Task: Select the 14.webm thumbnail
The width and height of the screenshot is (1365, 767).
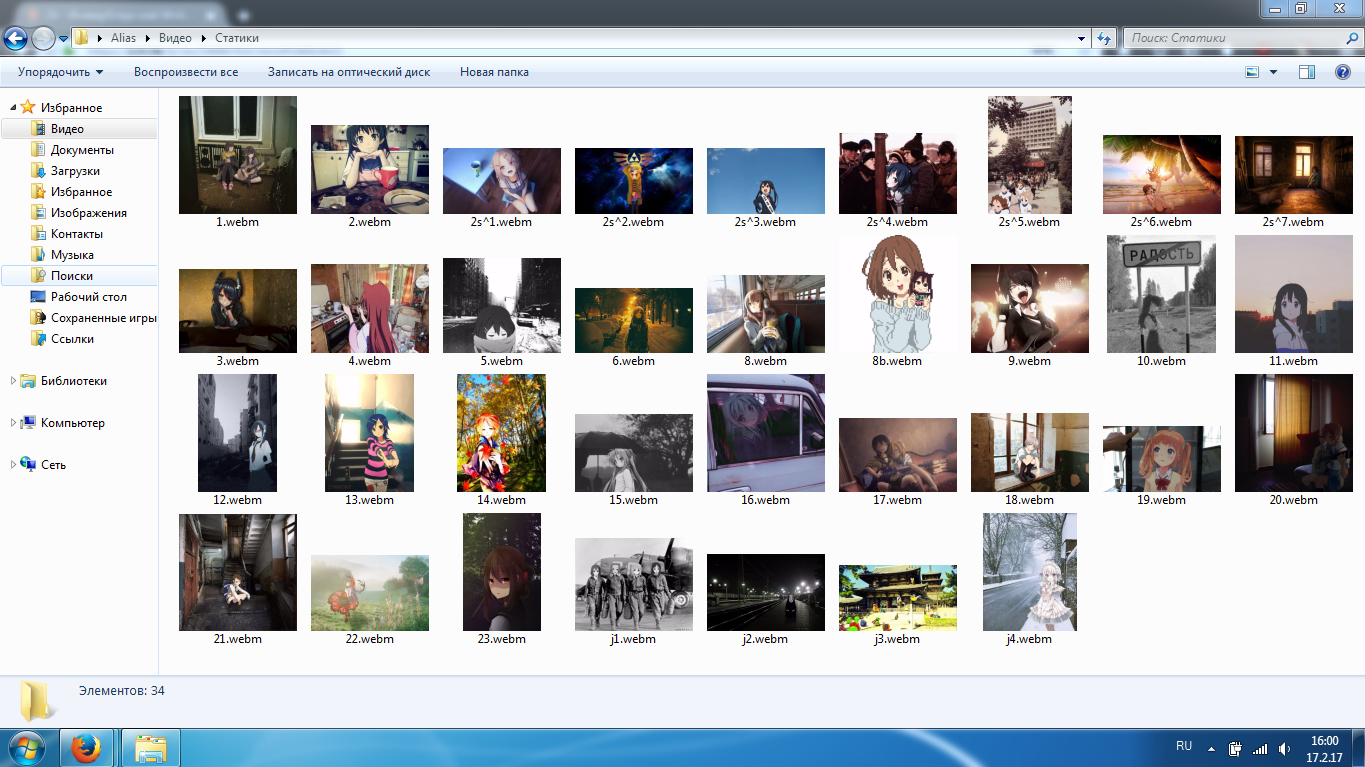Action: pyautogui.click(x=502, y=433)
